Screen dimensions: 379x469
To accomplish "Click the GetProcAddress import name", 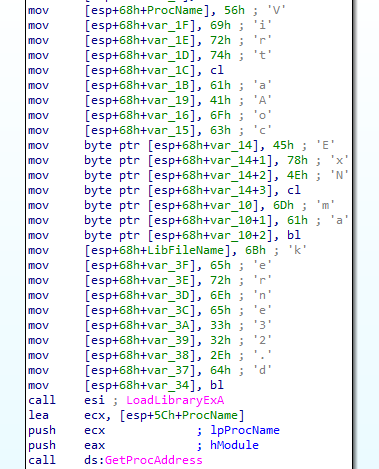I will [x=154, y=460].
